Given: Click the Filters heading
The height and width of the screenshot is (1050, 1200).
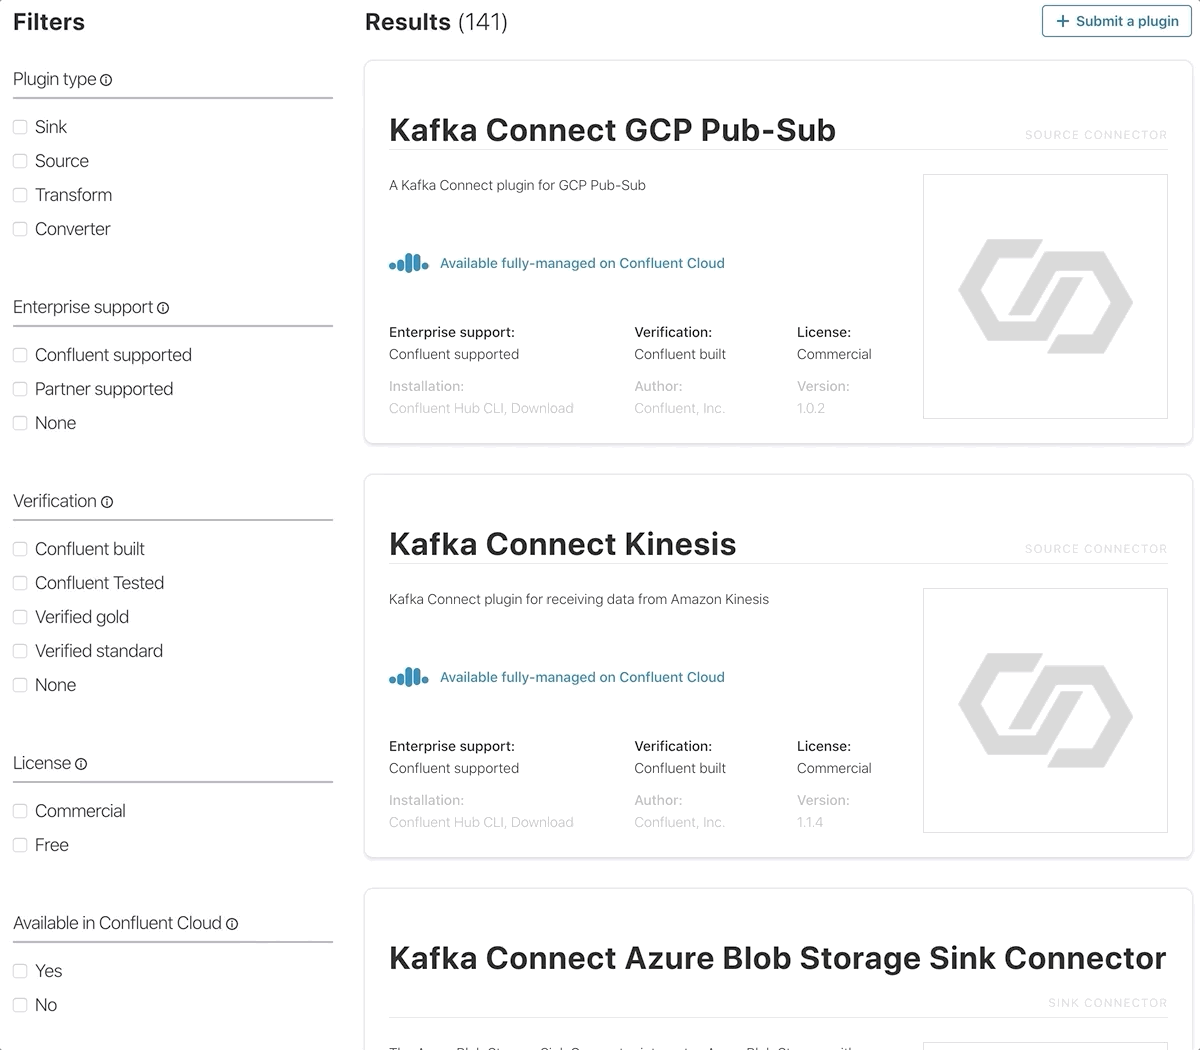Looking at the screenshot, I should pyautogui.click(x=49, y=22).
